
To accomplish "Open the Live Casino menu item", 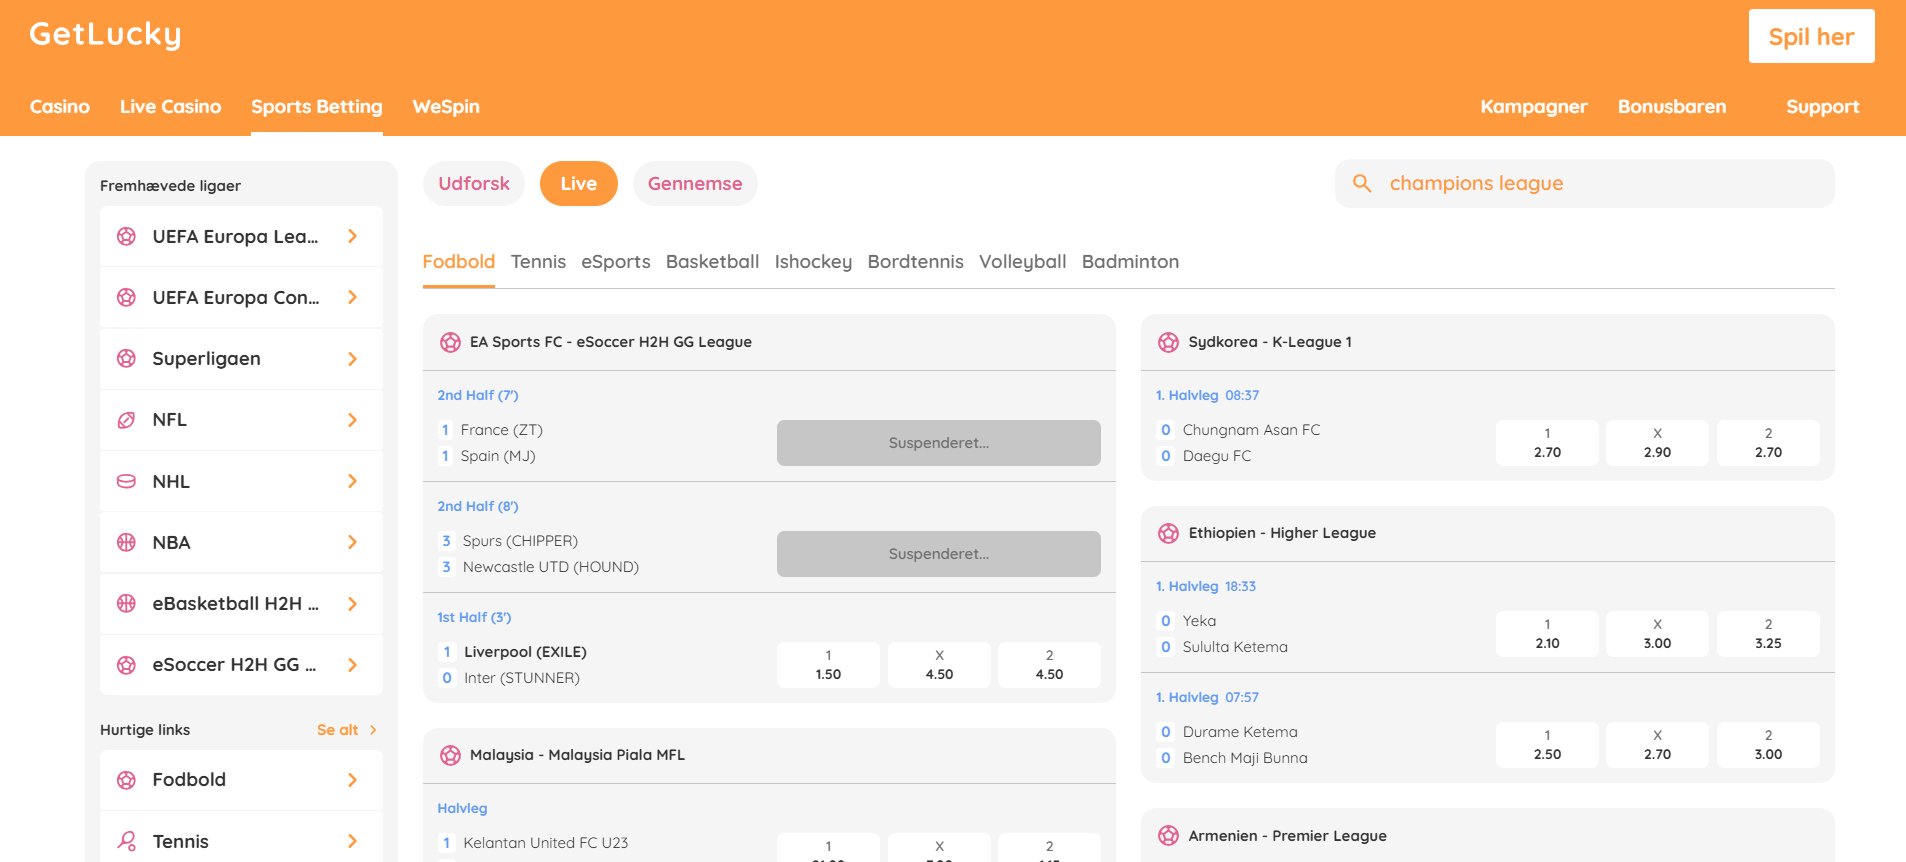I will click(170, 106).
